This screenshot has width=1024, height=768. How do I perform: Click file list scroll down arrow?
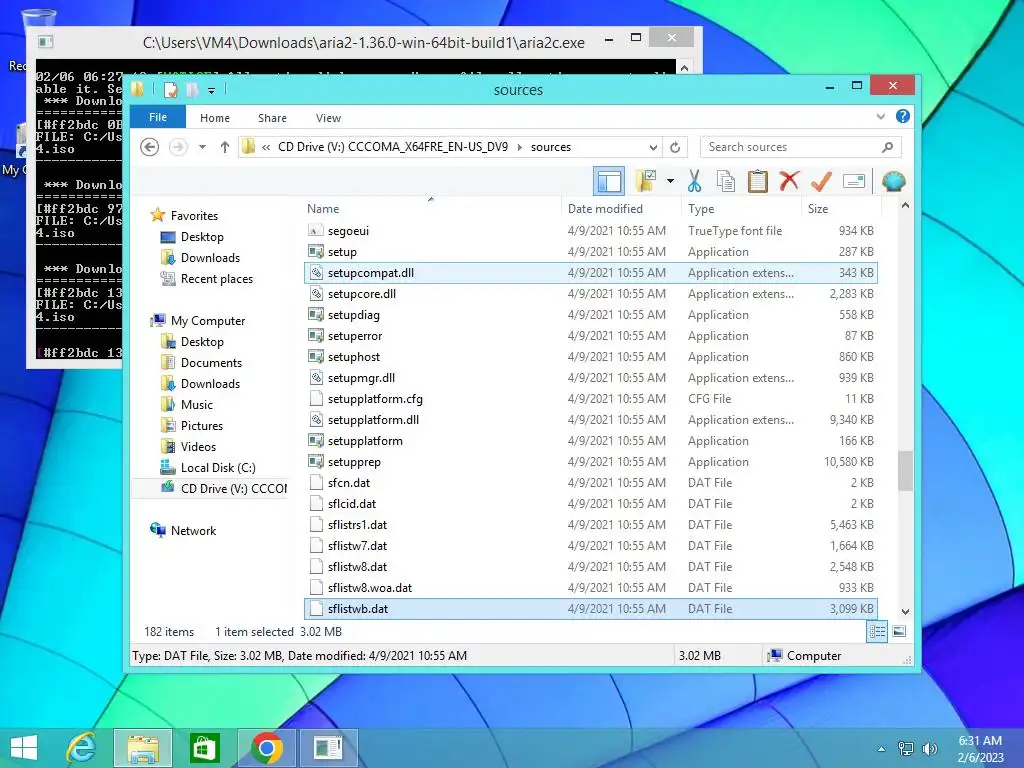tap(905, 612)
